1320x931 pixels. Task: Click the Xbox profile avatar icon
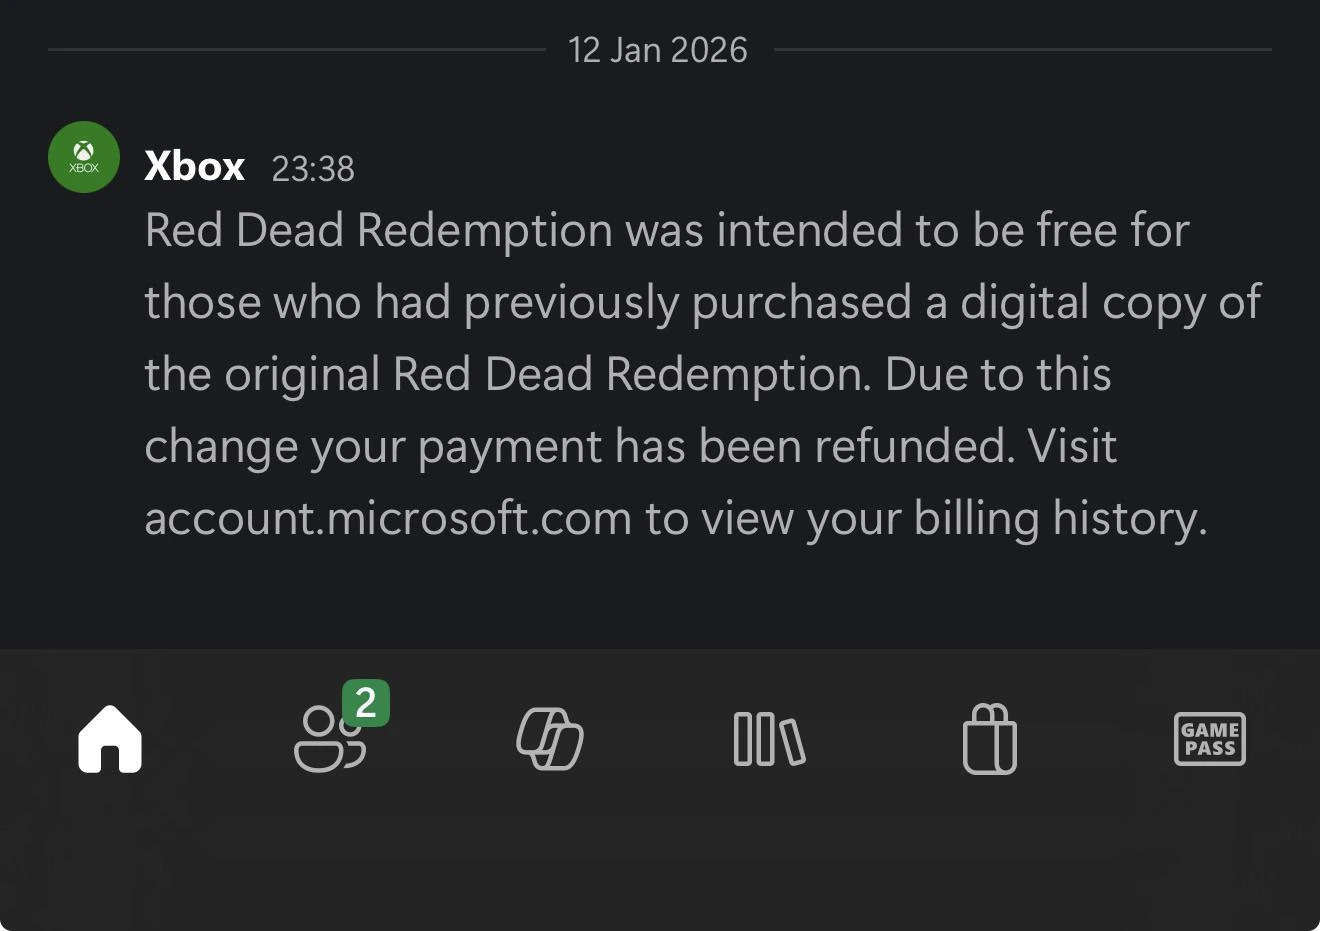(x=83, y=157)
